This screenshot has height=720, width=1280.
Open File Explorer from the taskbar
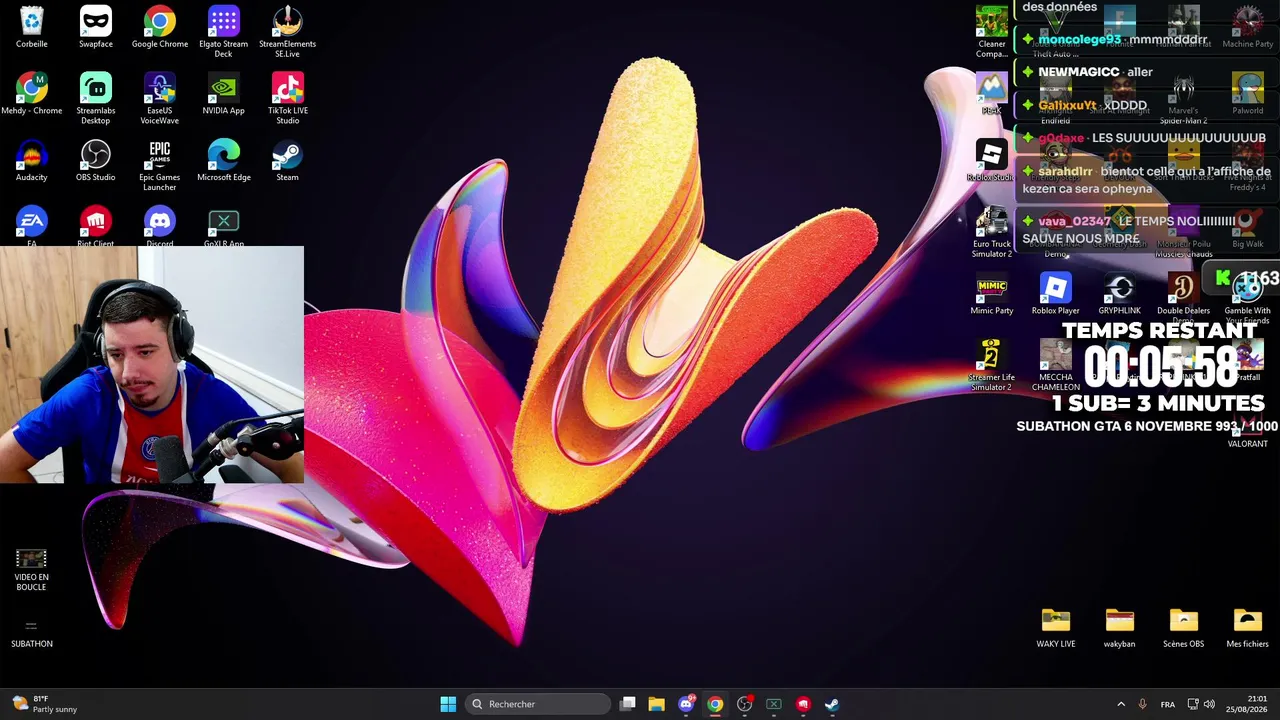pos(657,704)
